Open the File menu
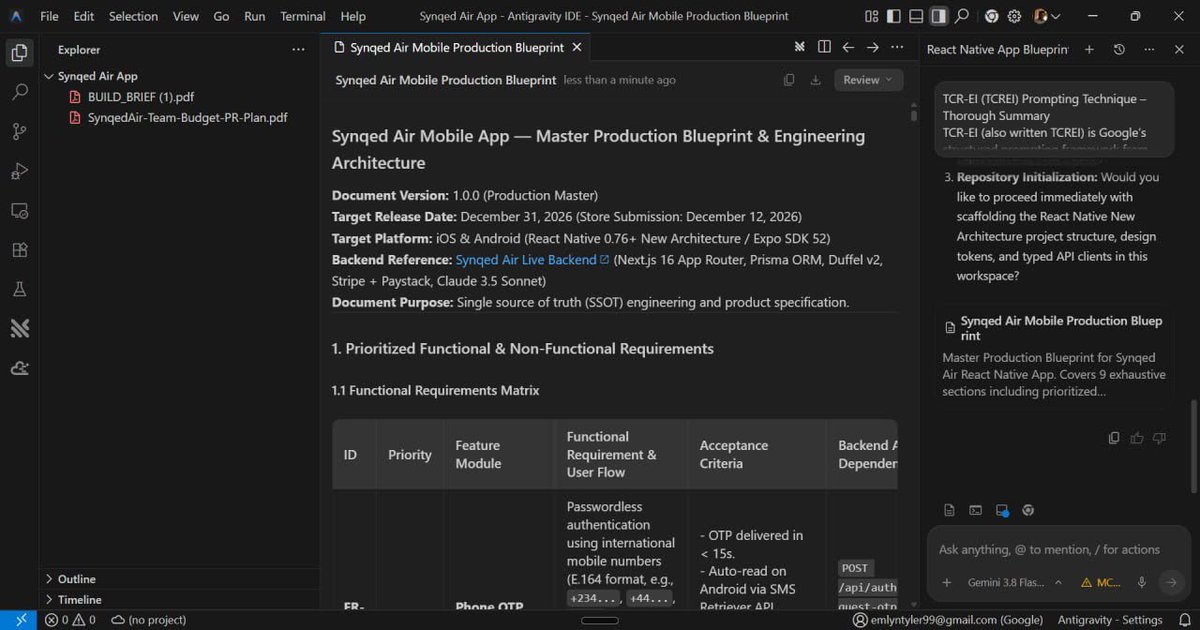The width and height of the screenshot is (1200, 630). click(x=49, y=16)
